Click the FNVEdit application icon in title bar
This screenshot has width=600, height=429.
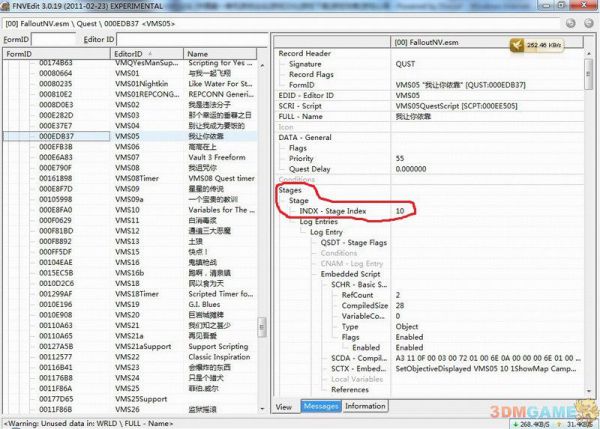click(5, 6)
